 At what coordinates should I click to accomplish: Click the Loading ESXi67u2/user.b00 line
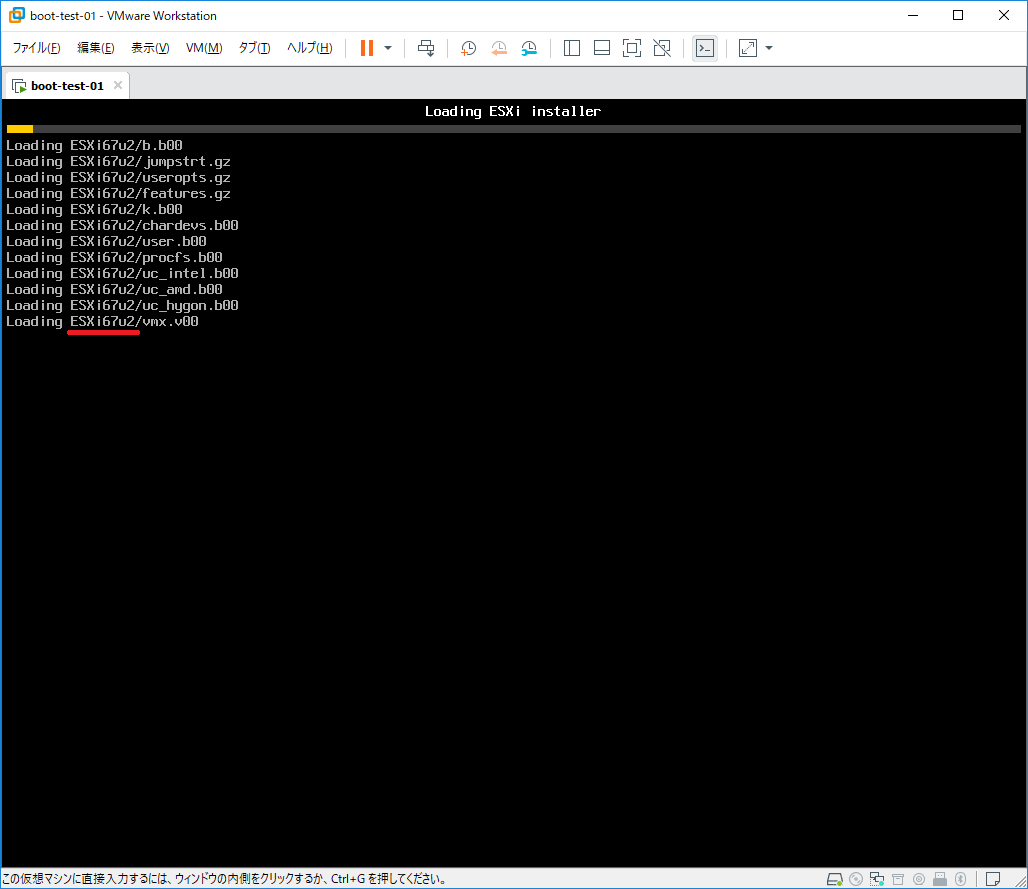tap(106, 241)
